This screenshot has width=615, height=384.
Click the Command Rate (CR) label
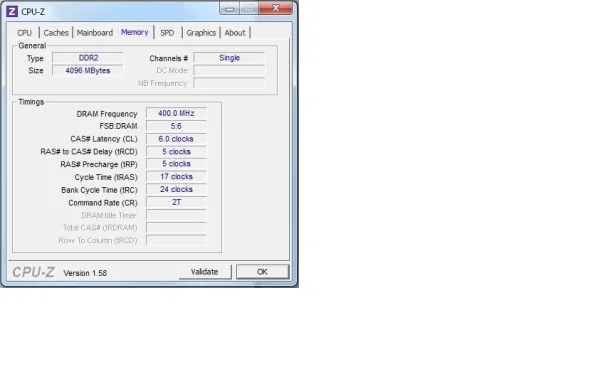coord(103,203)
